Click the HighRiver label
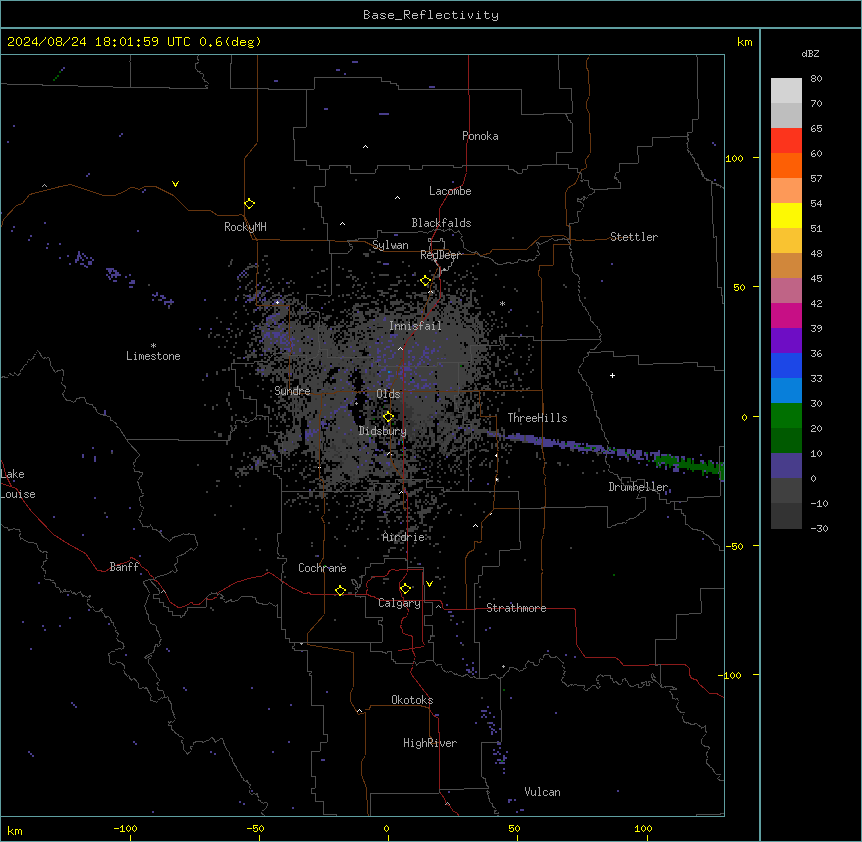The height and width of the screenshot is (842, 862). [x=430, y=743]
